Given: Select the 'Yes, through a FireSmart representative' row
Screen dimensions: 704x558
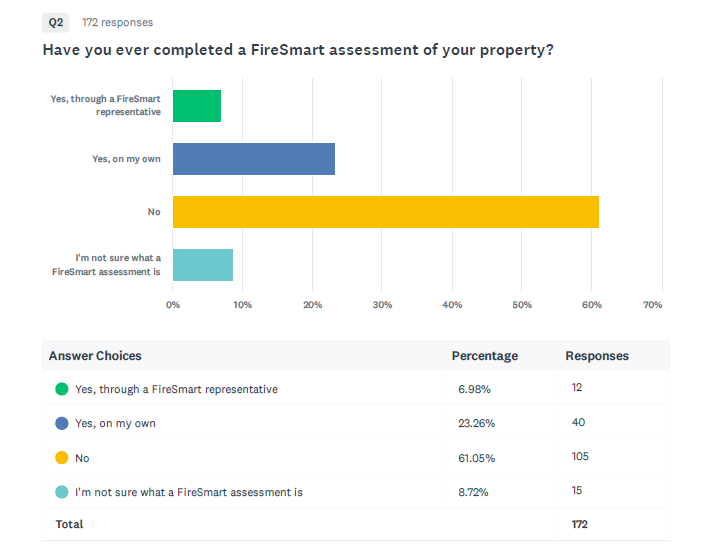Looking at the screenshot, I should (x=356, y=388).
